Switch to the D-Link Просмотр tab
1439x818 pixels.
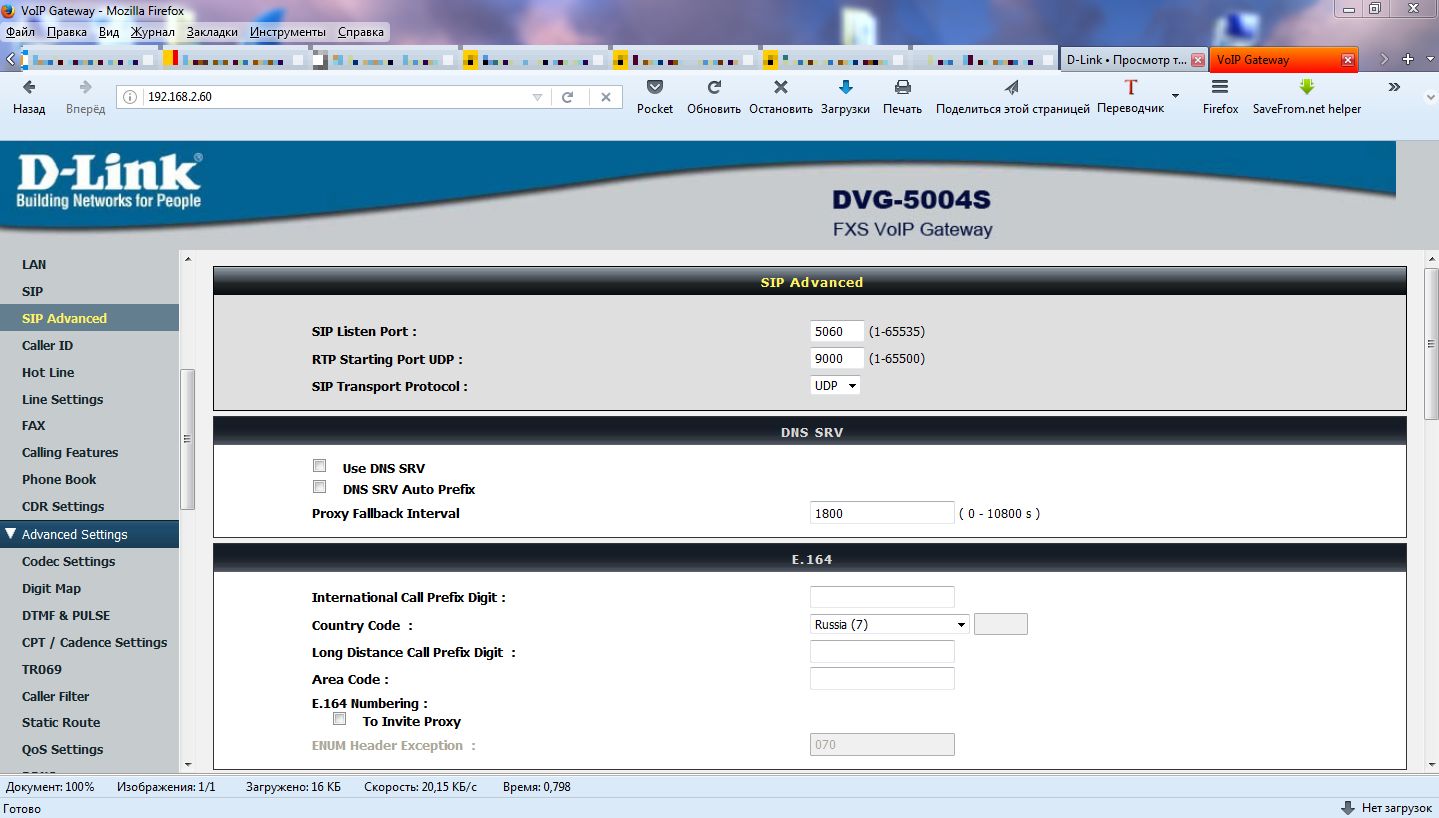[1126, 60]
